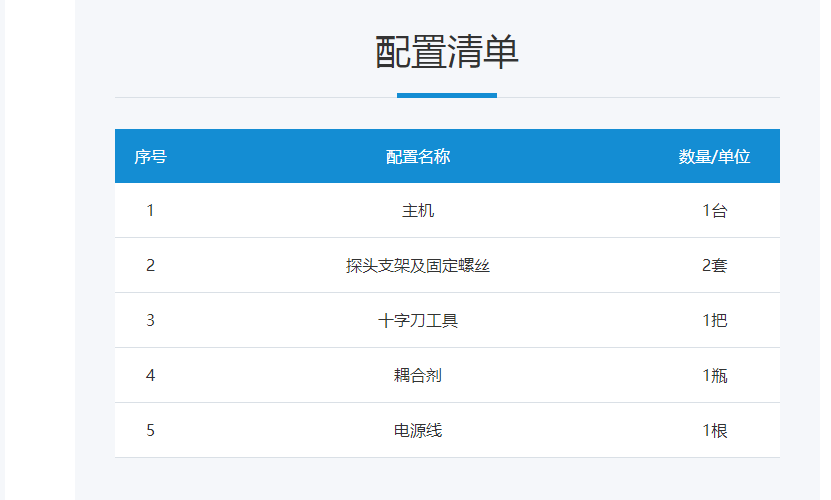Select the serial number cell of the 十字刀工具 row

tap(151, 320)
